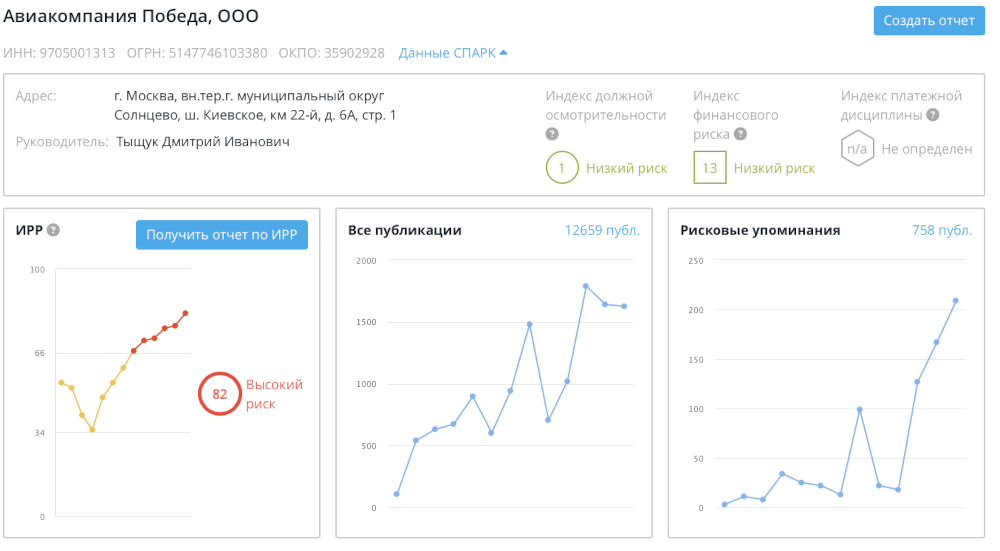Open help for Индекс платежной дисциплины
The width and height of the screenshot is (1000, 551).
coord(933,115)
